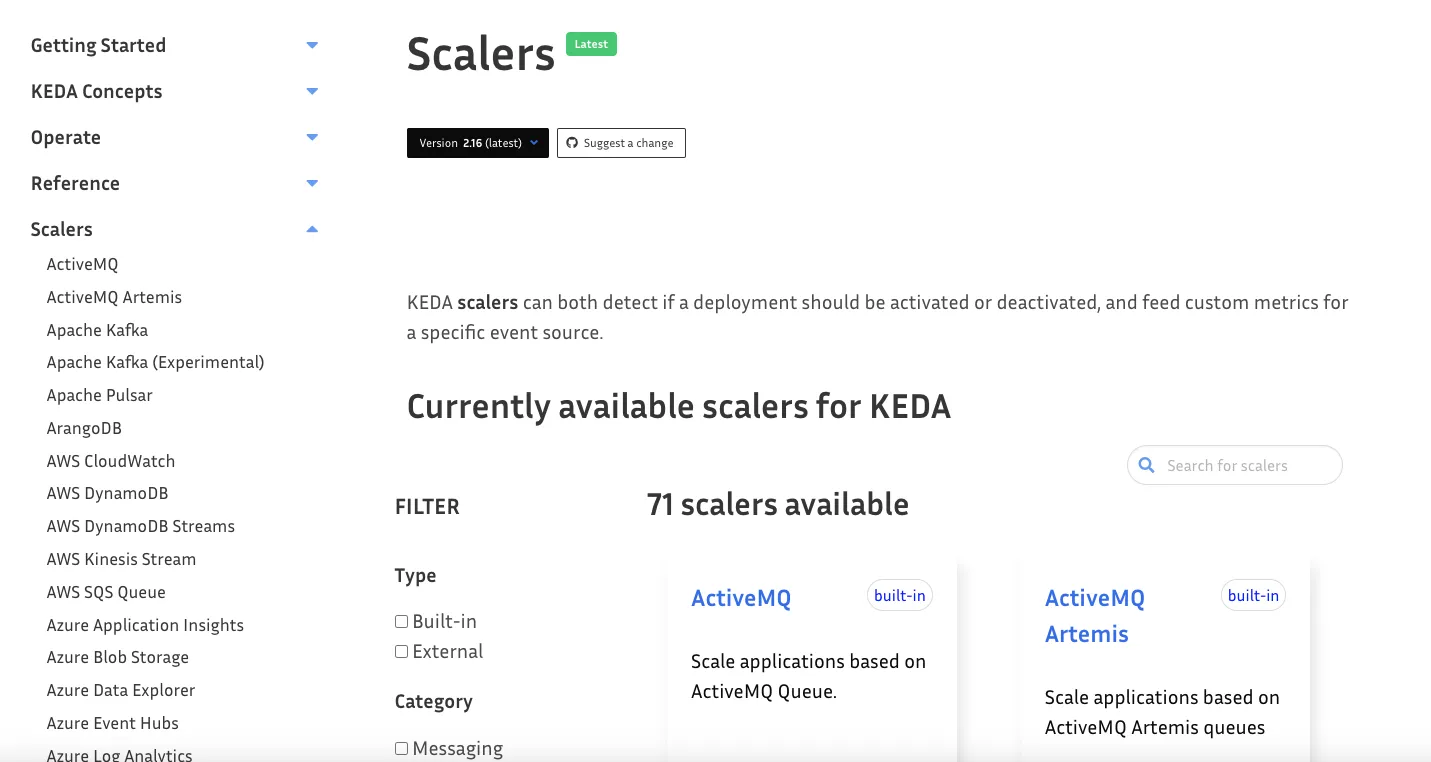
Task: Expand the Reference section arrow
Action: [312, 183]
